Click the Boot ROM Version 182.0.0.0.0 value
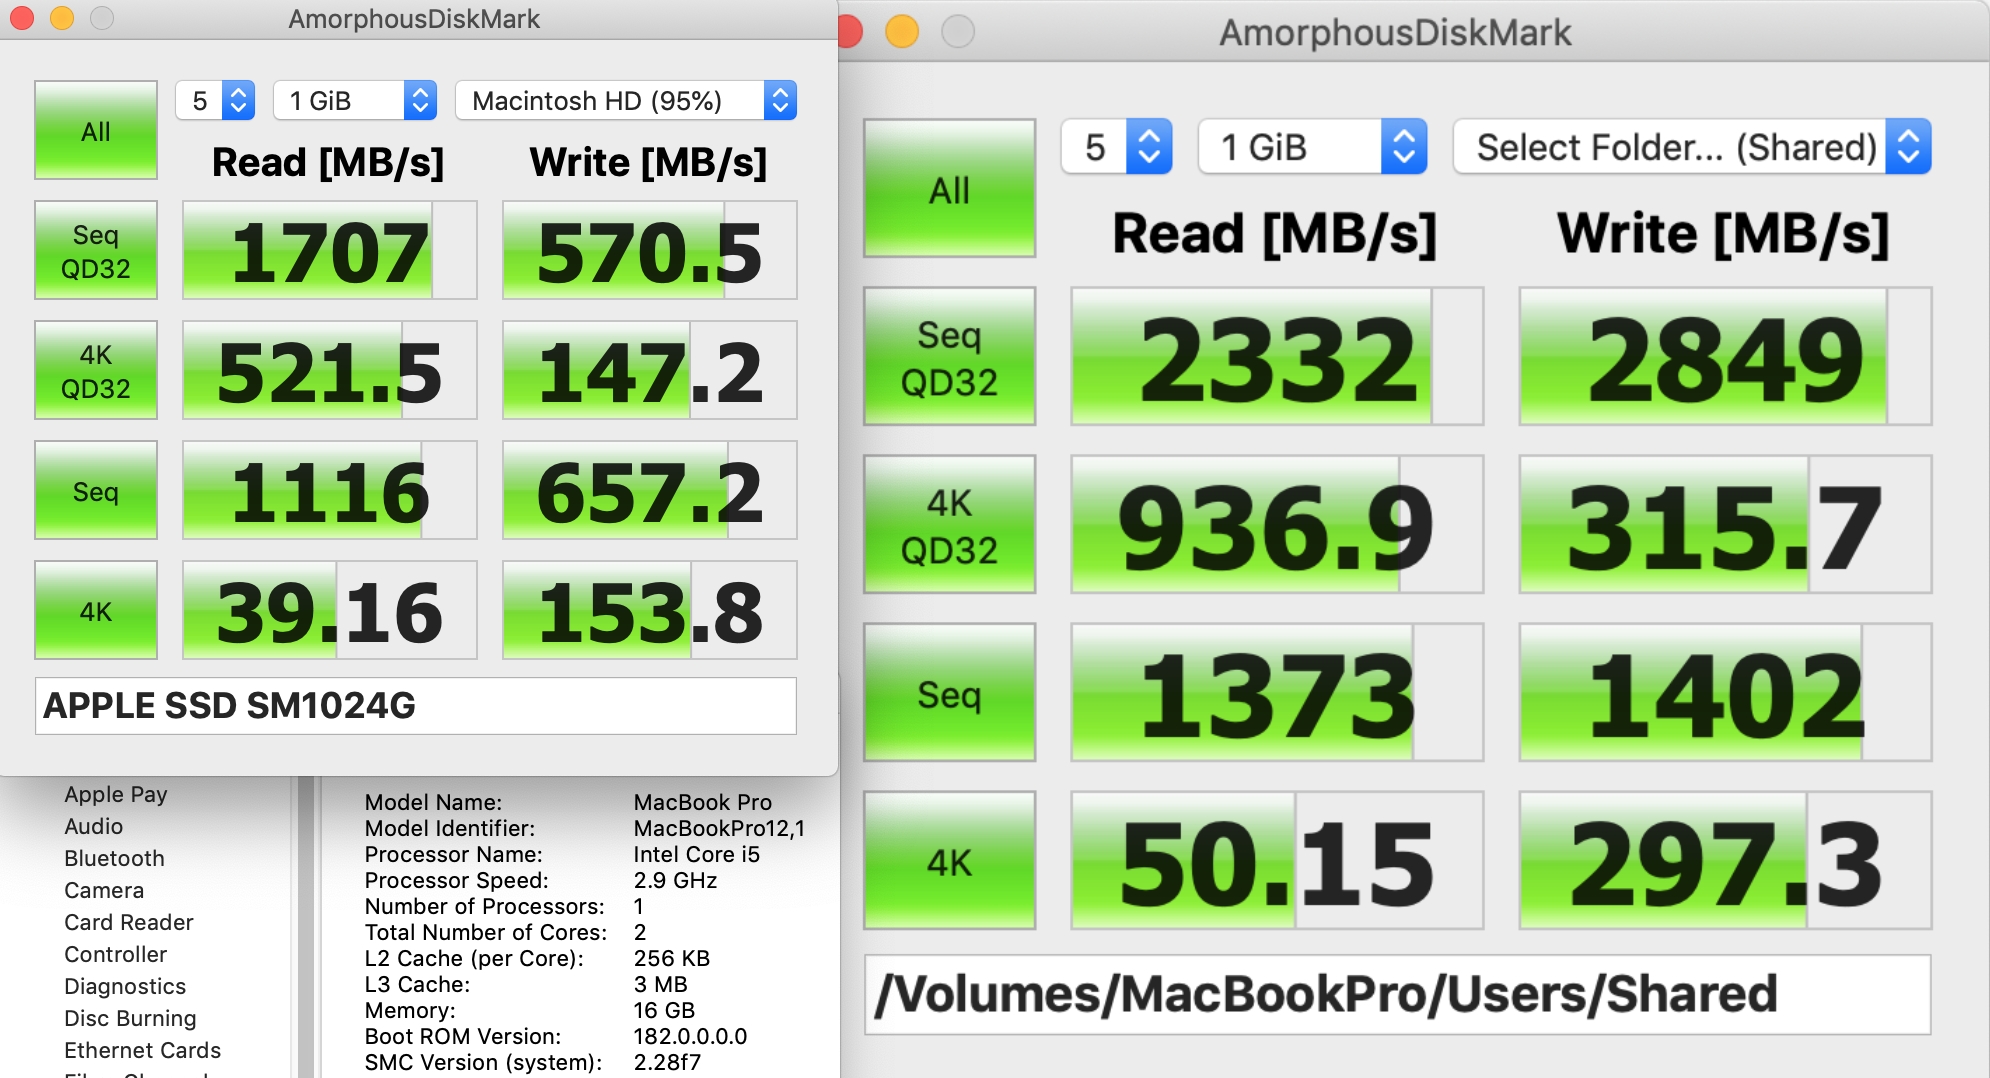This screenshot has width=1990, height=1078. click(691, 1036)
